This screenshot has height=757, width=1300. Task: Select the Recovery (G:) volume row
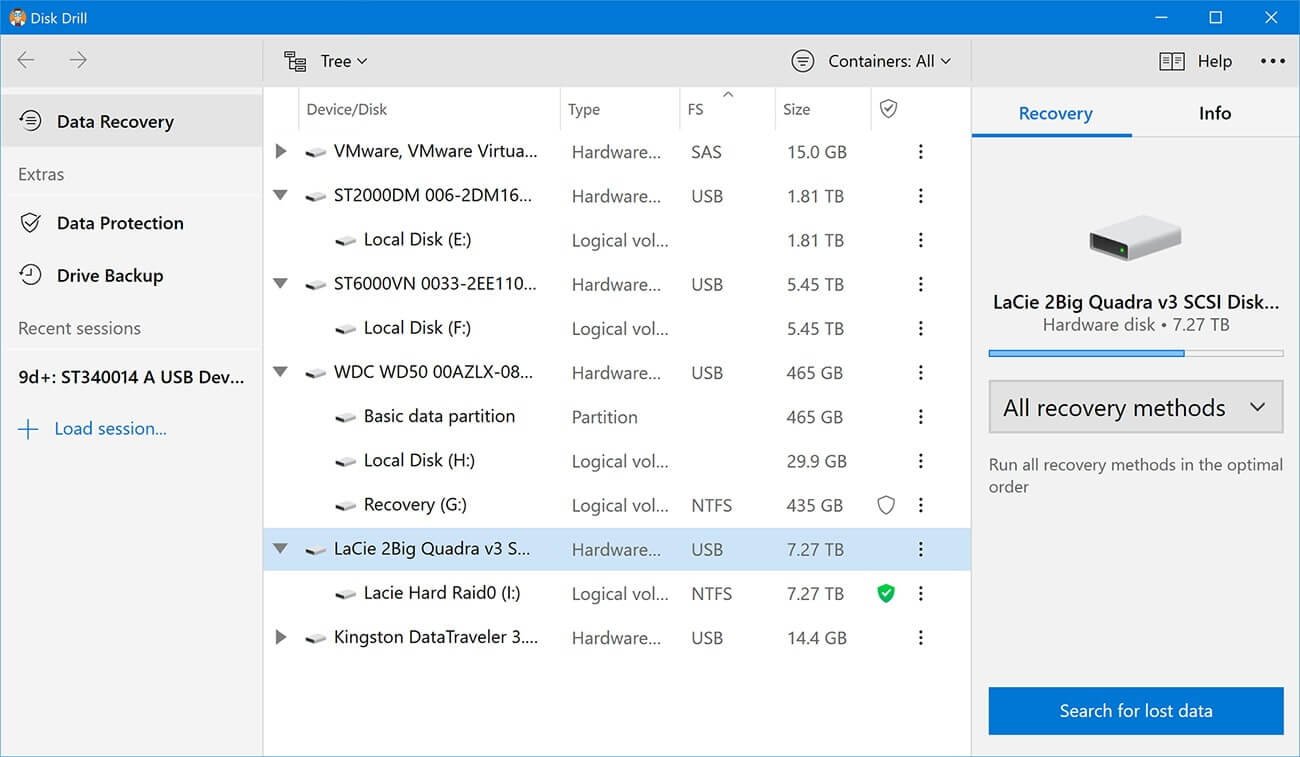click(x=616, y=505)
